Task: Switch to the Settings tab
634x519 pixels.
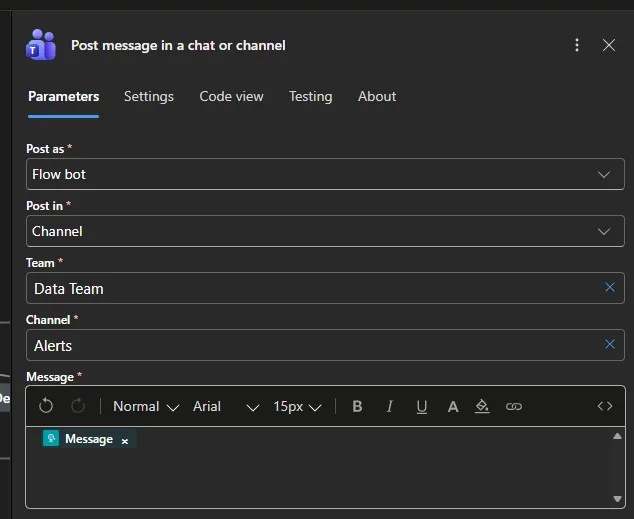Action: 149,96
